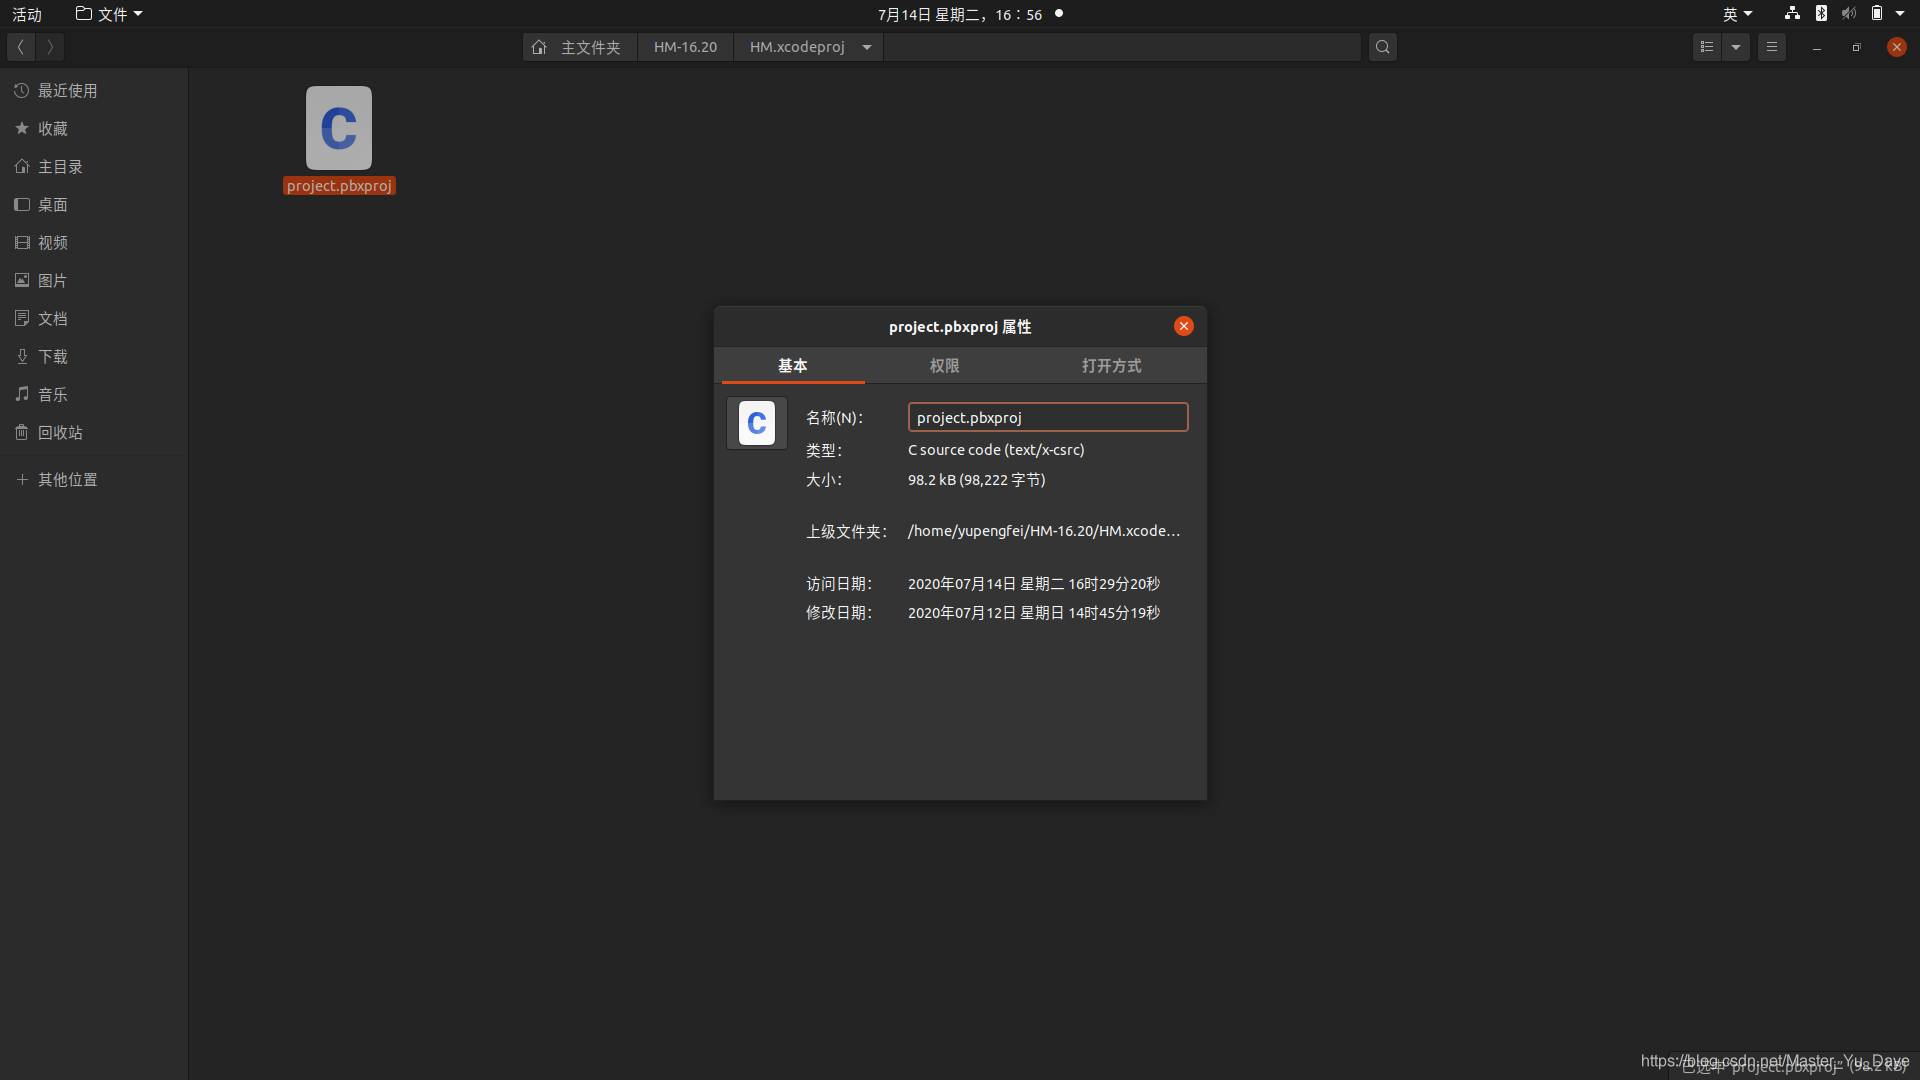Click the size value 98.2 kB
This screenshot has height=1080, width=1920.
(x=977, y=480)
